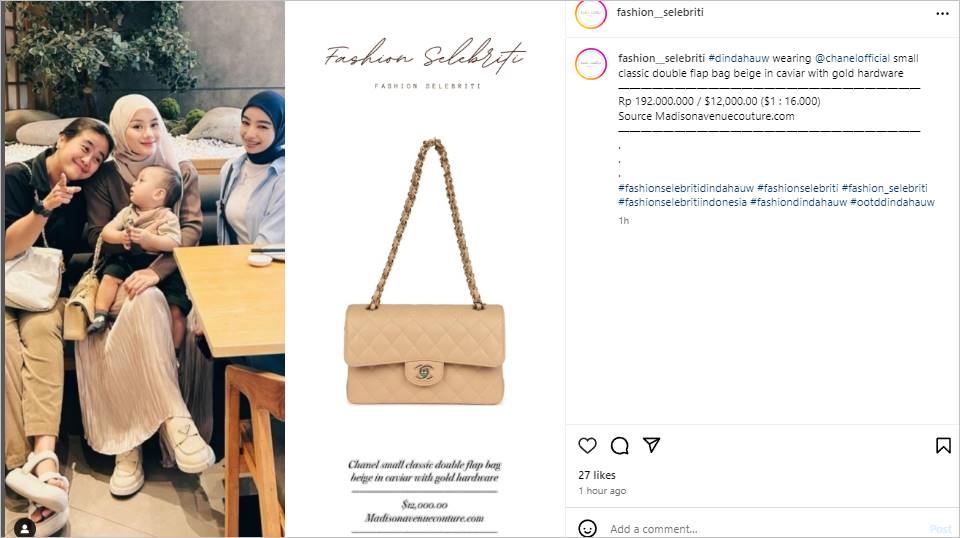The image size is (960, 538).
Task: Share the post with the paper plane icon
Action: (651, 445)
